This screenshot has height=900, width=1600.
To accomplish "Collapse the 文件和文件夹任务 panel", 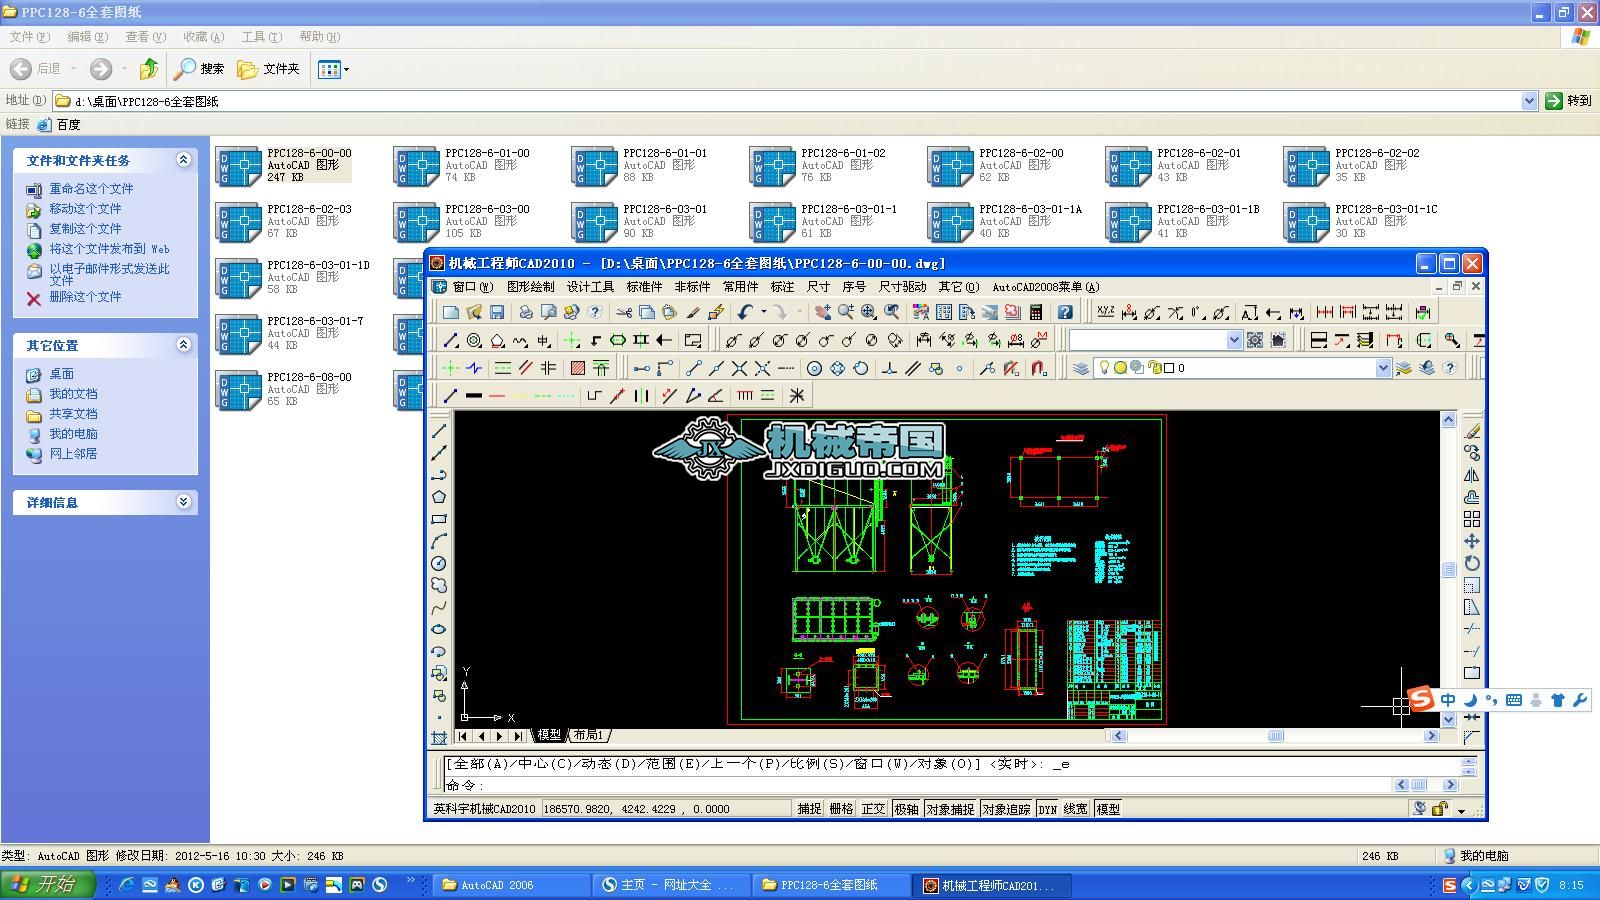I will coord(183,160).
